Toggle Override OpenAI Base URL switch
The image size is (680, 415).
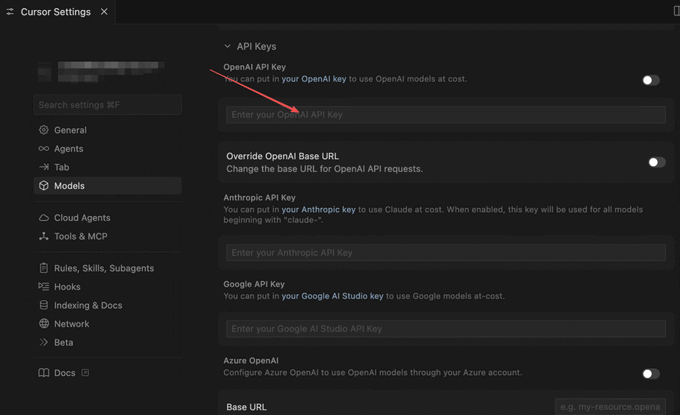click(x=657, y=162)
